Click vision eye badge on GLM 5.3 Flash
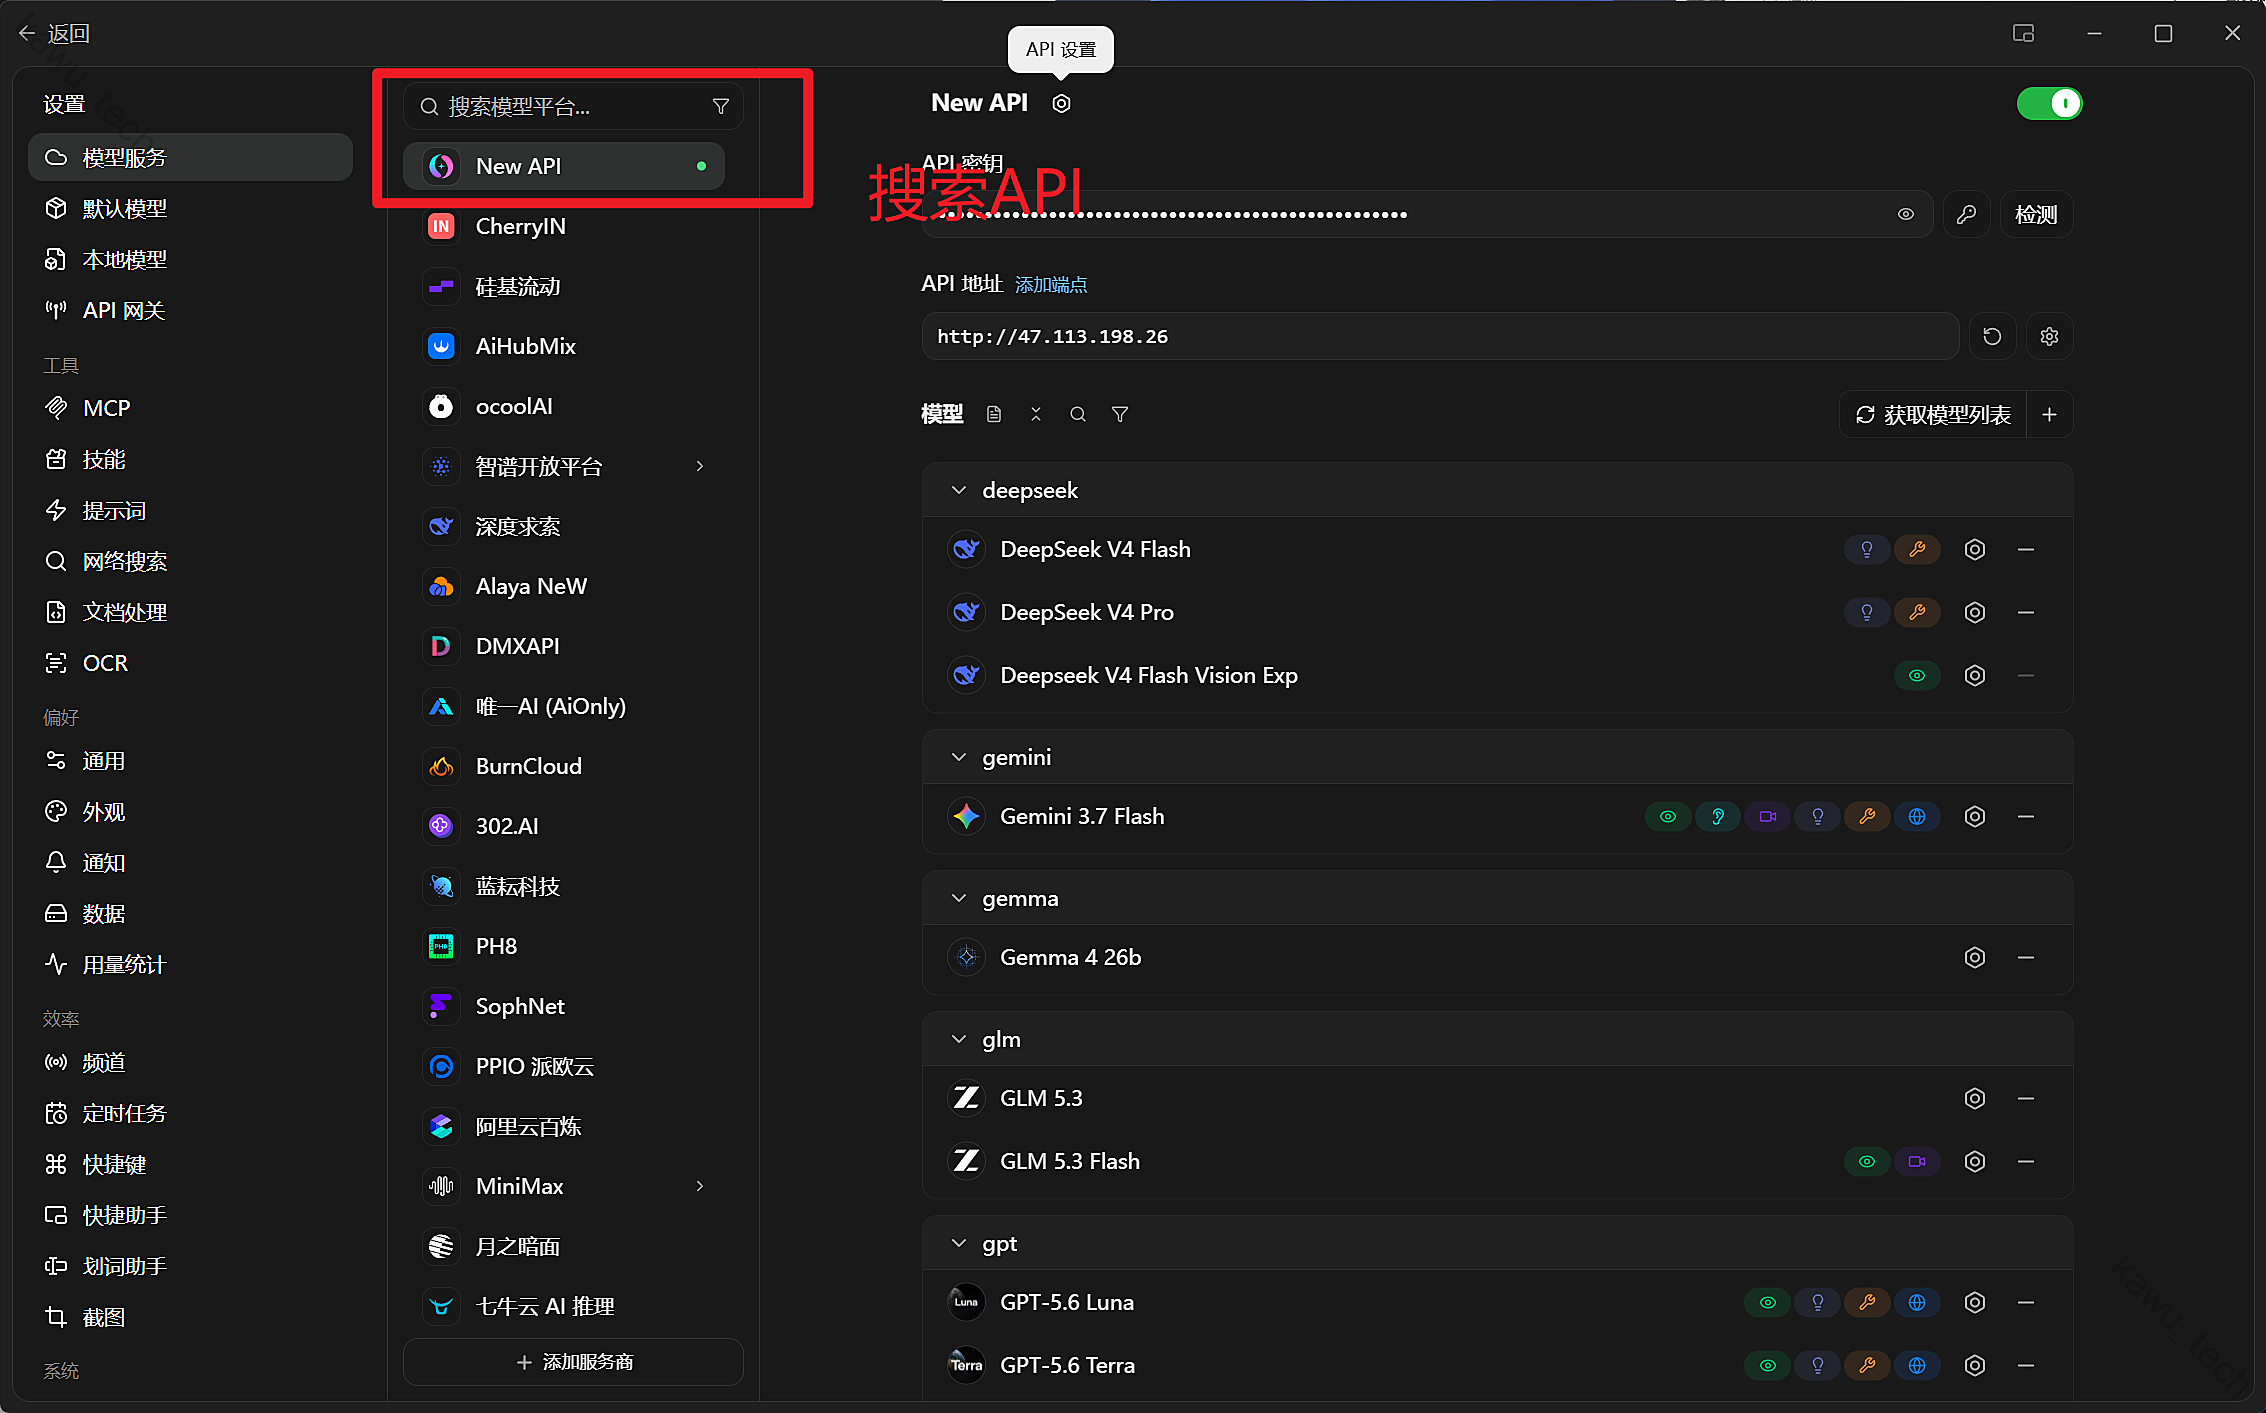The width and height of the screenshot is (2266, 1413). [x=1867, y=1161]
